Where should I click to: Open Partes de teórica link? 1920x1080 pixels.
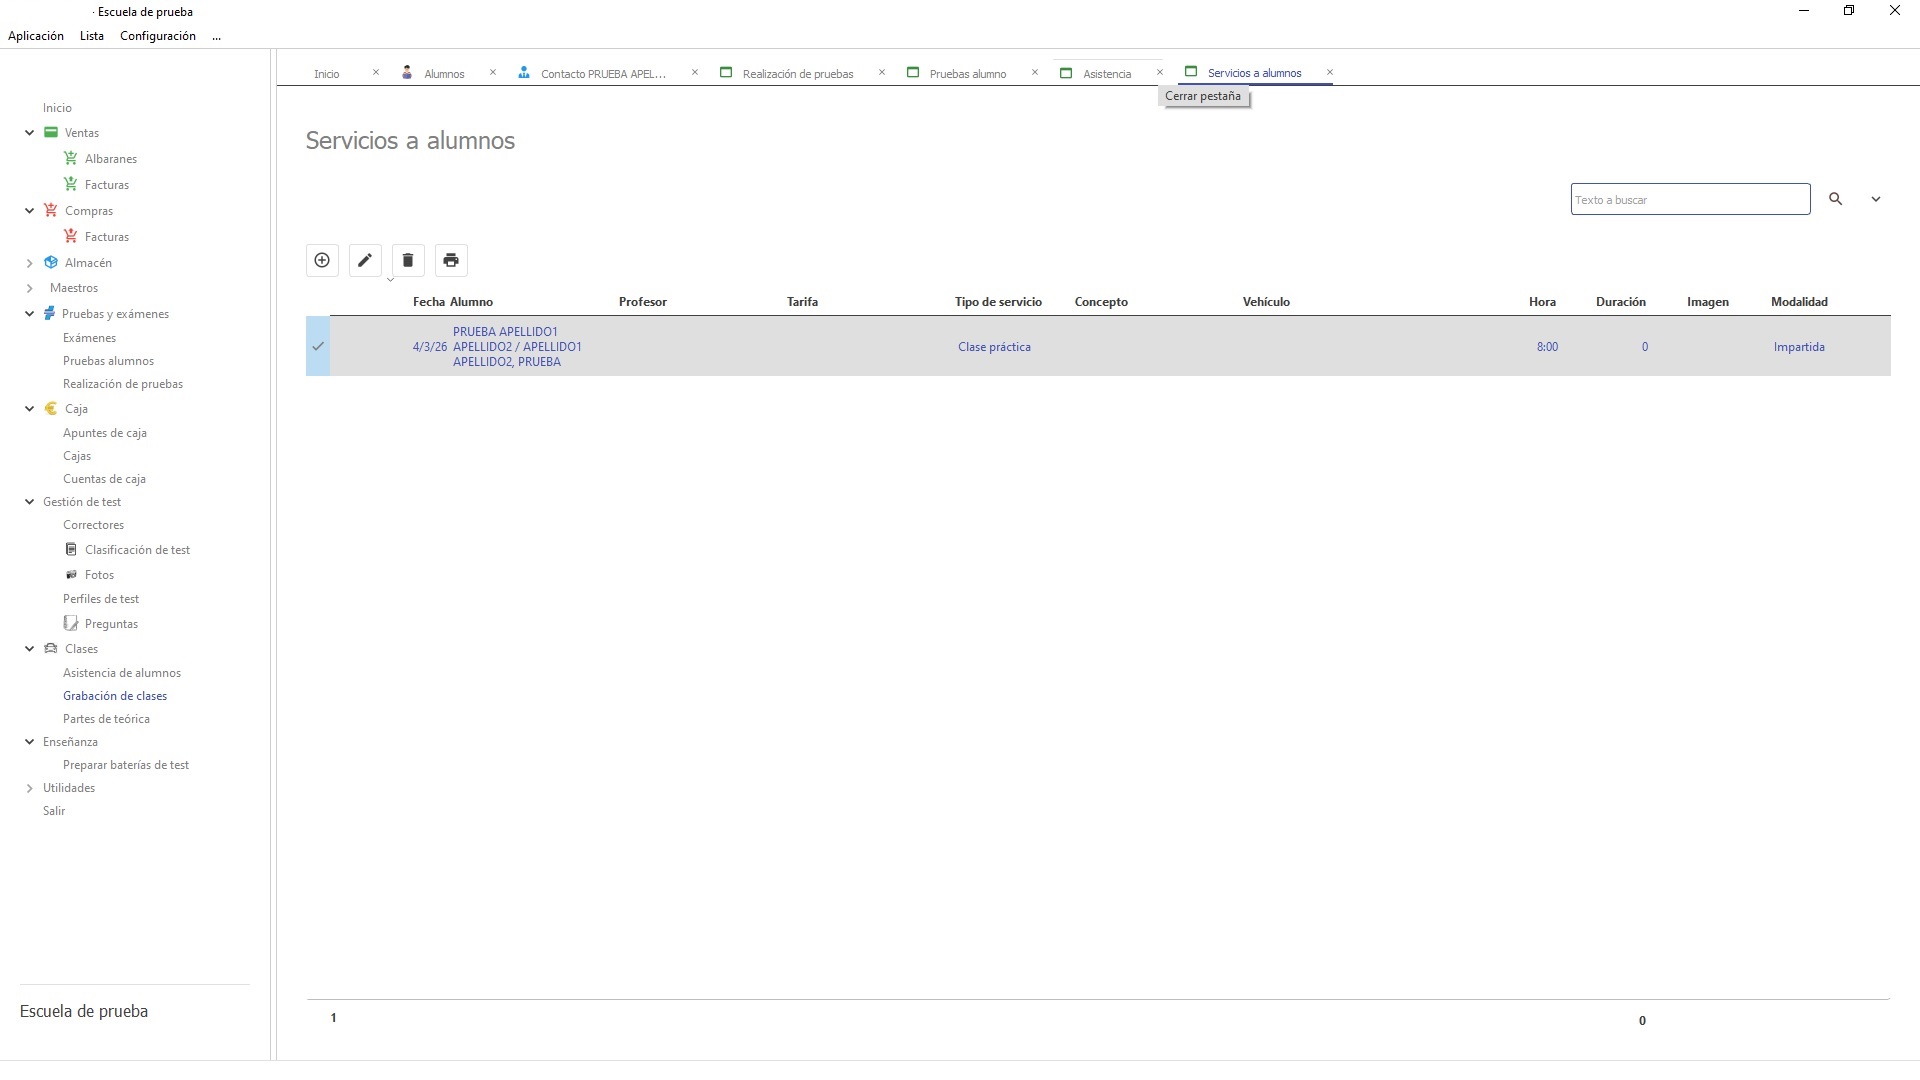click(x=106, y=719)
